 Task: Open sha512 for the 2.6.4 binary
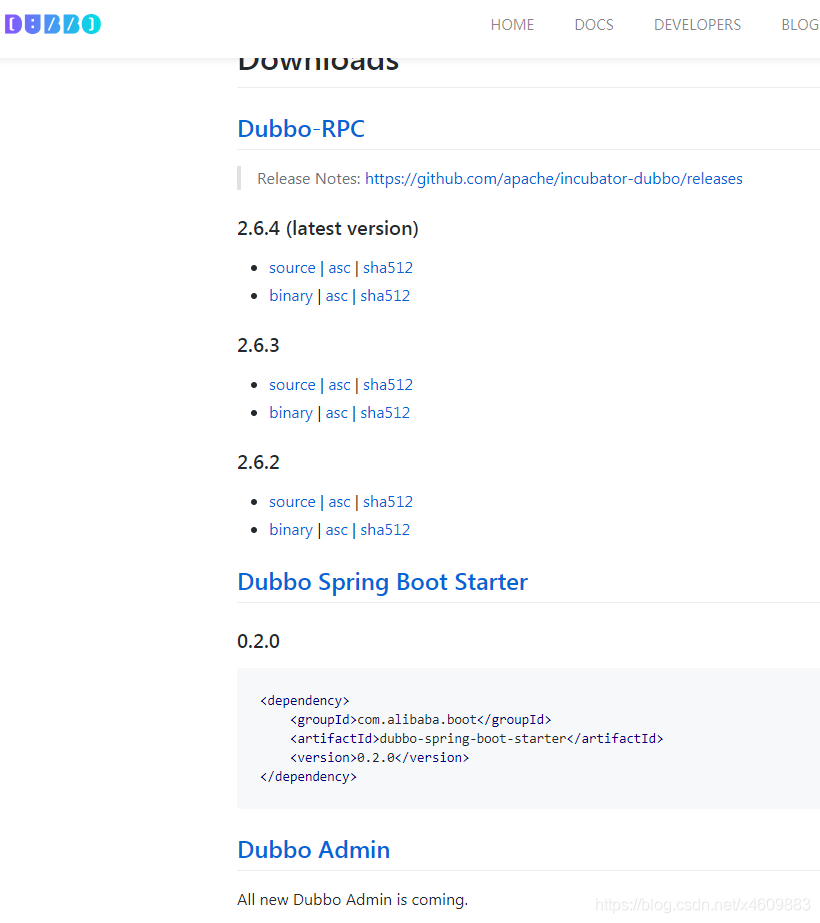[385, 296]
